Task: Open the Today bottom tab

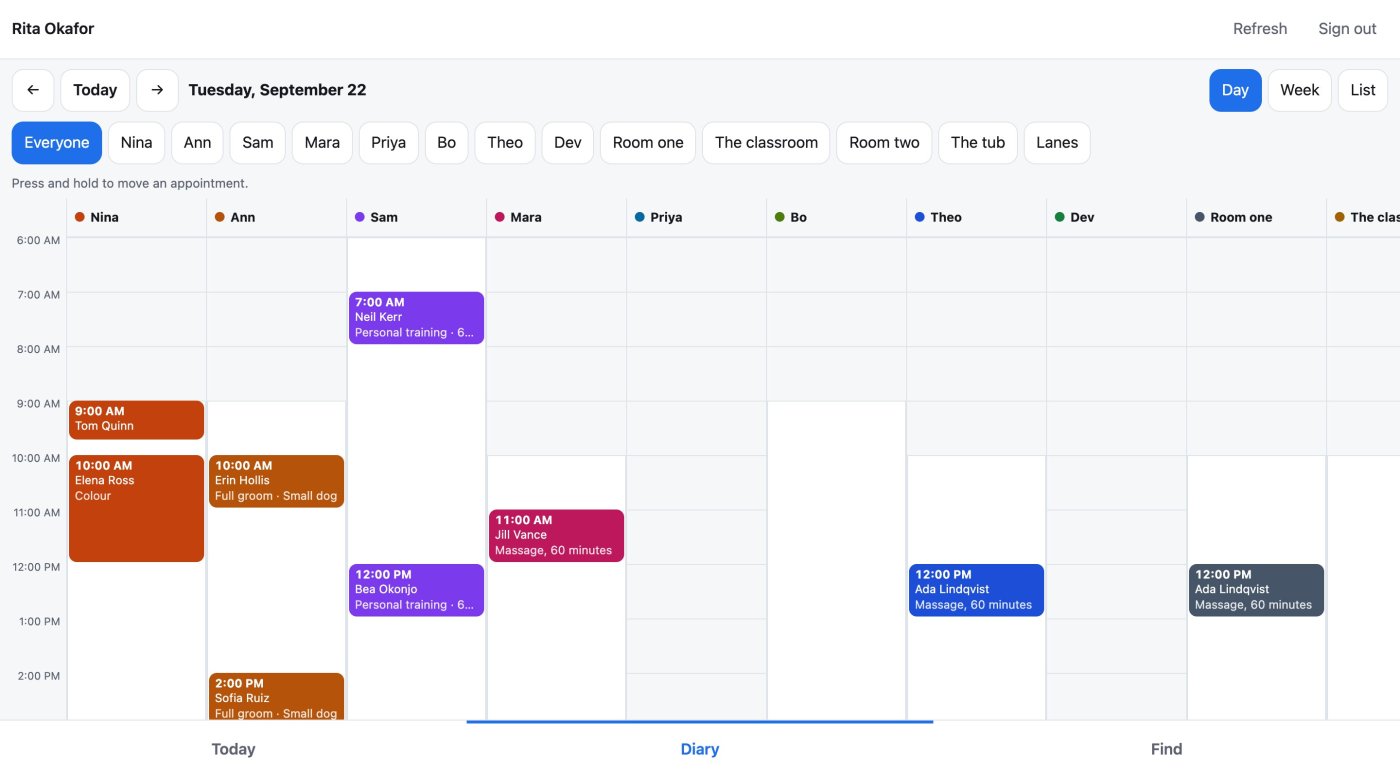Action: [x=233, y=749]
